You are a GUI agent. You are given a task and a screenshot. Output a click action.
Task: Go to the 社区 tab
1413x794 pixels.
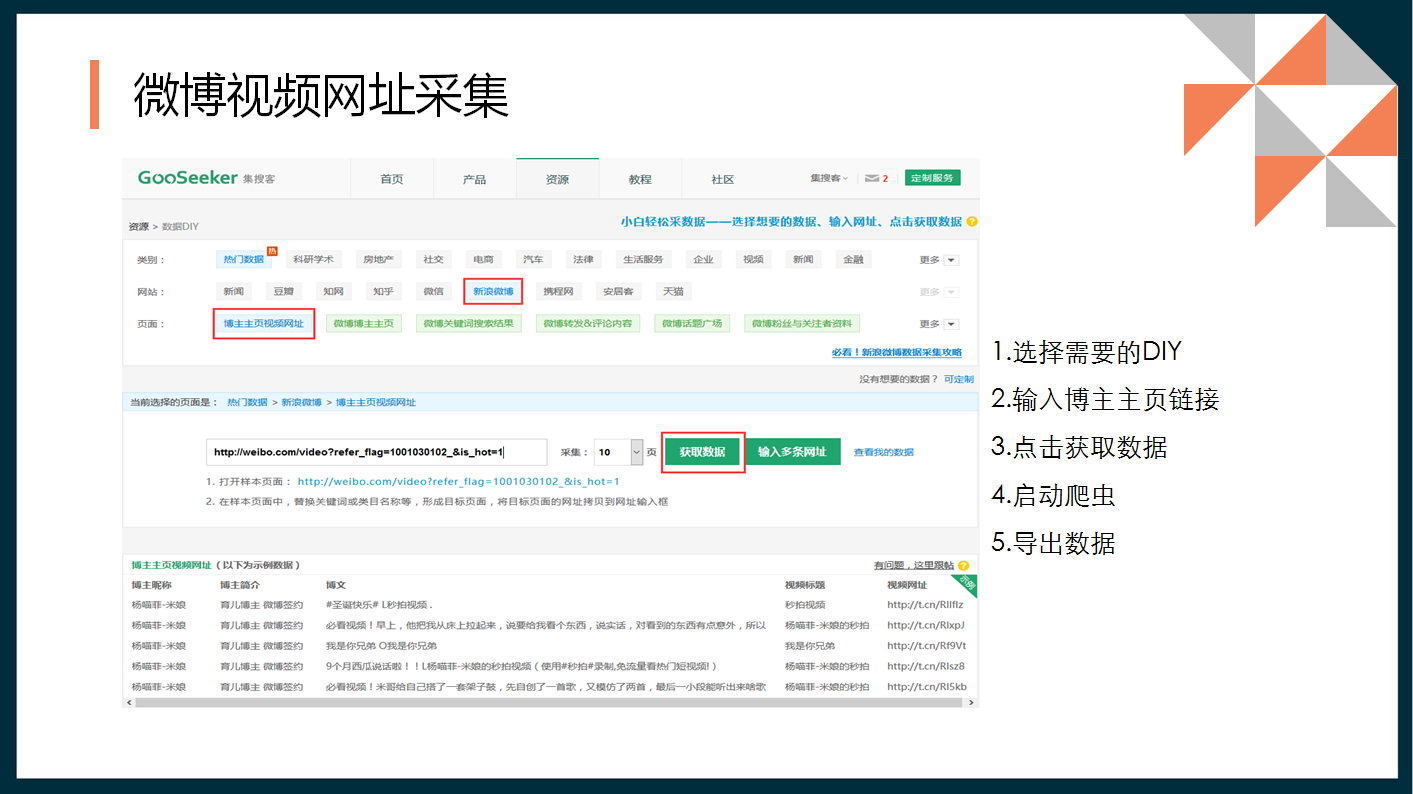pyautogui.click(x=723, y=179)
